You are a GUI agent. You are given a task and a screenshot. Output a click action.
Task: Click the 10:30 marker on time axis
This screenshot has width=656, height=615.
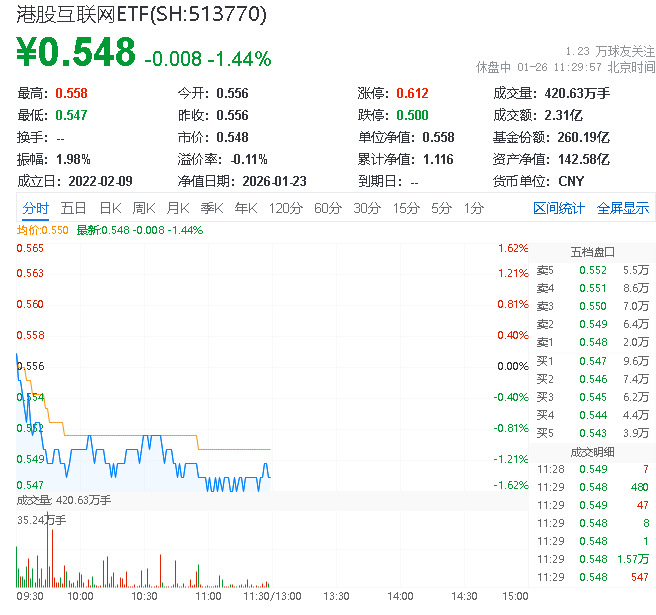point(145,595)
